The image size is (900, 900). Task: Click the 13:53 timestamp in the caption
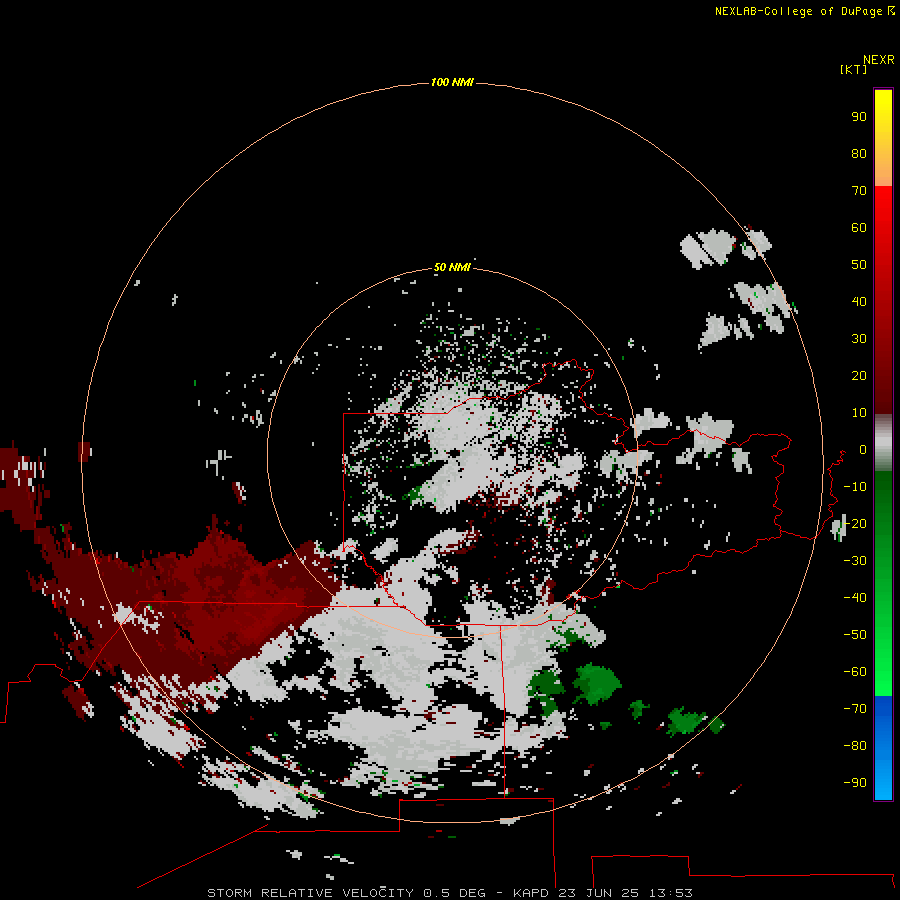point(671,893)
